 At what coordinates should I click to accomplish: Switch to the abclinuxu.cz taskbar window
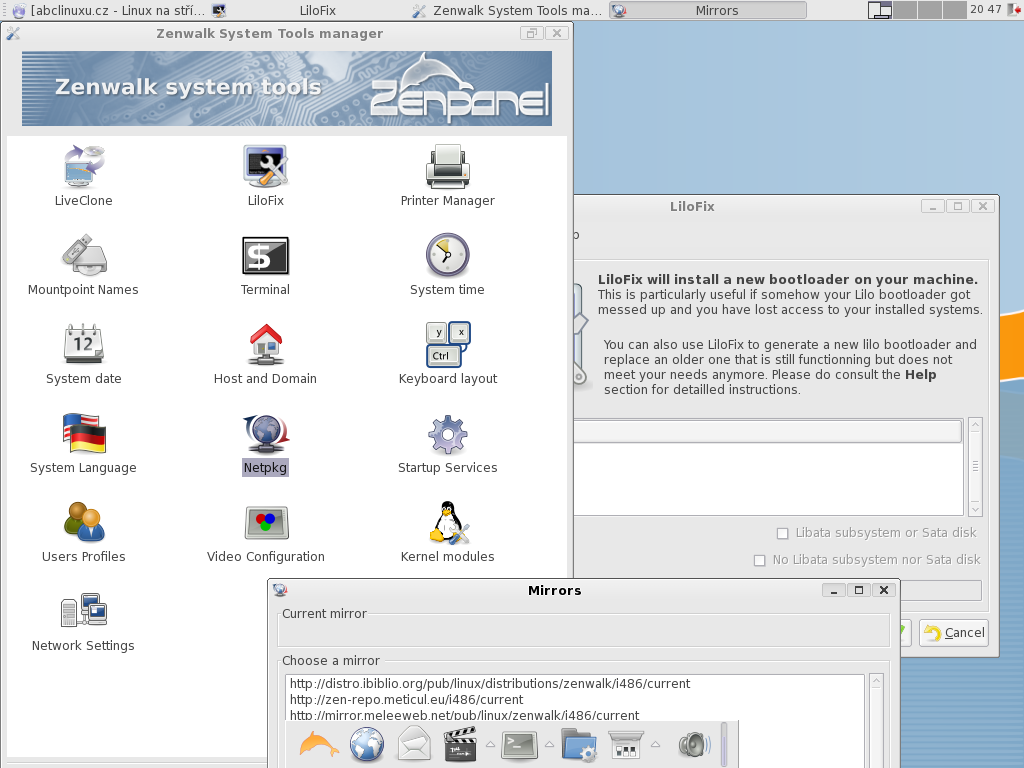pyautogui.click(x=108, y=10)
